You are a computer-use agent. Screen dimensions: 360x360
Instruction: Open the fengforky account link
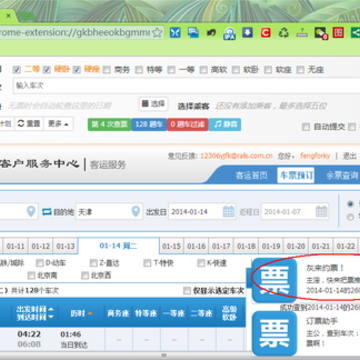pos(315,156)
